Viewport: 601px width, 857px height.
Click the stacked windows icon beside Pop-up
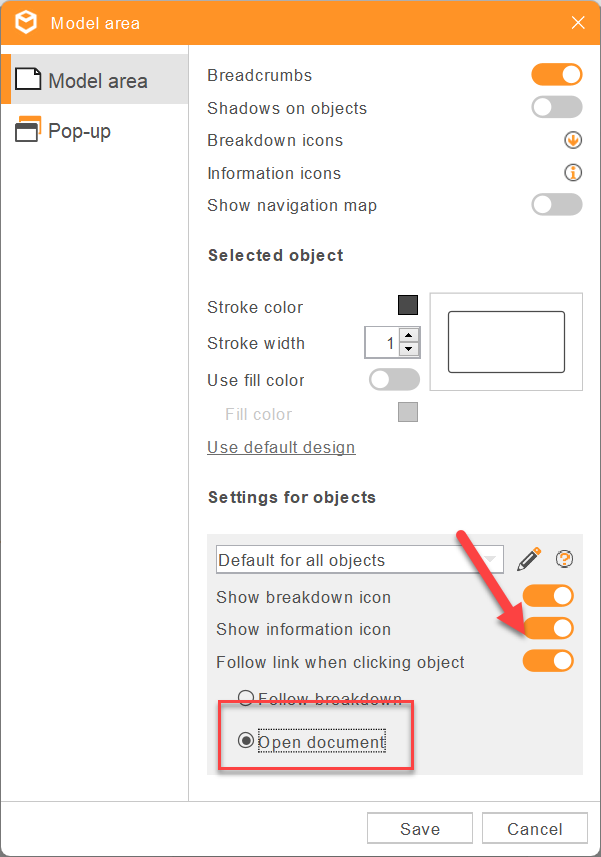click(27, 130)
